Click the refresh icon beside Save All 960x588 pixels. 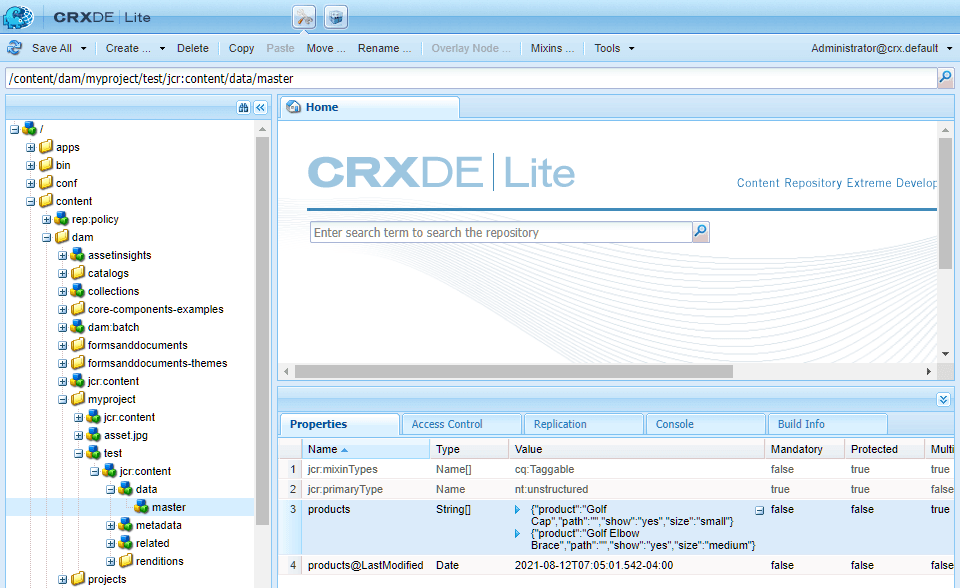point(15,48)
